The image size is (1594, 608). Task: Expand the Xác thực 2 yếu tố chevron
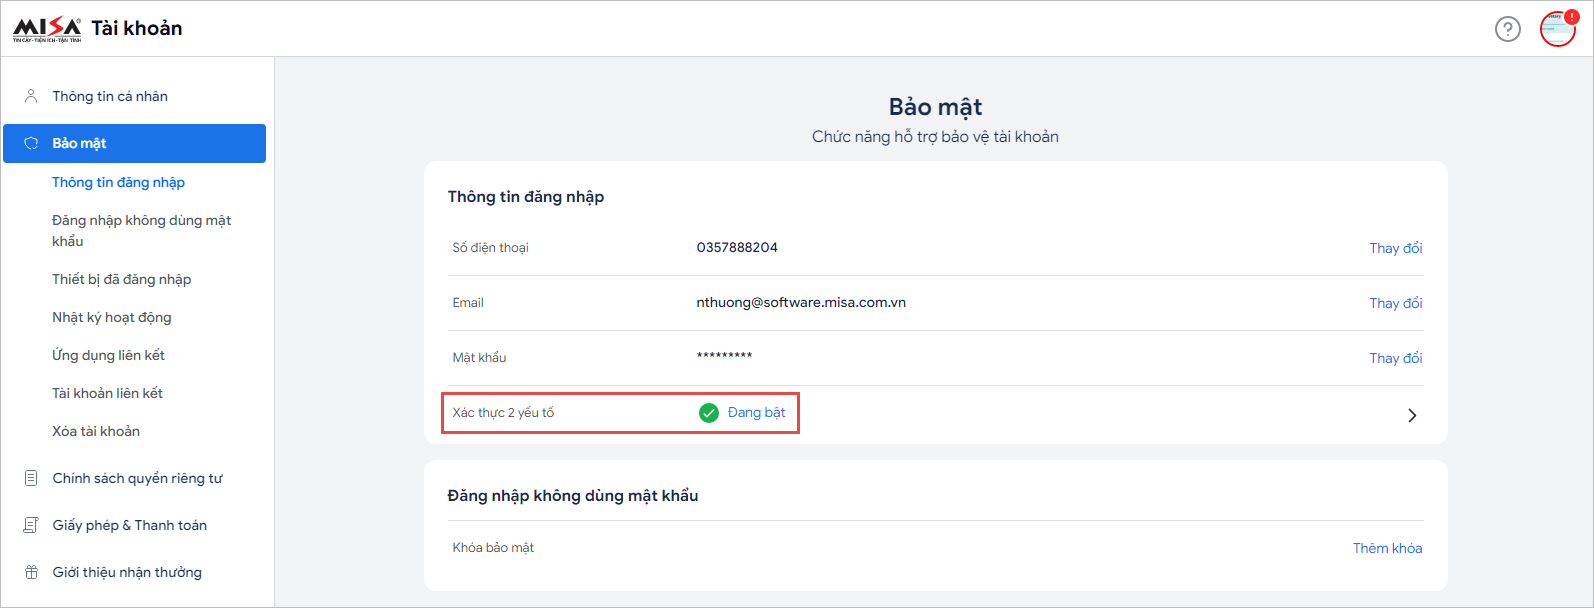(1412, 415)
